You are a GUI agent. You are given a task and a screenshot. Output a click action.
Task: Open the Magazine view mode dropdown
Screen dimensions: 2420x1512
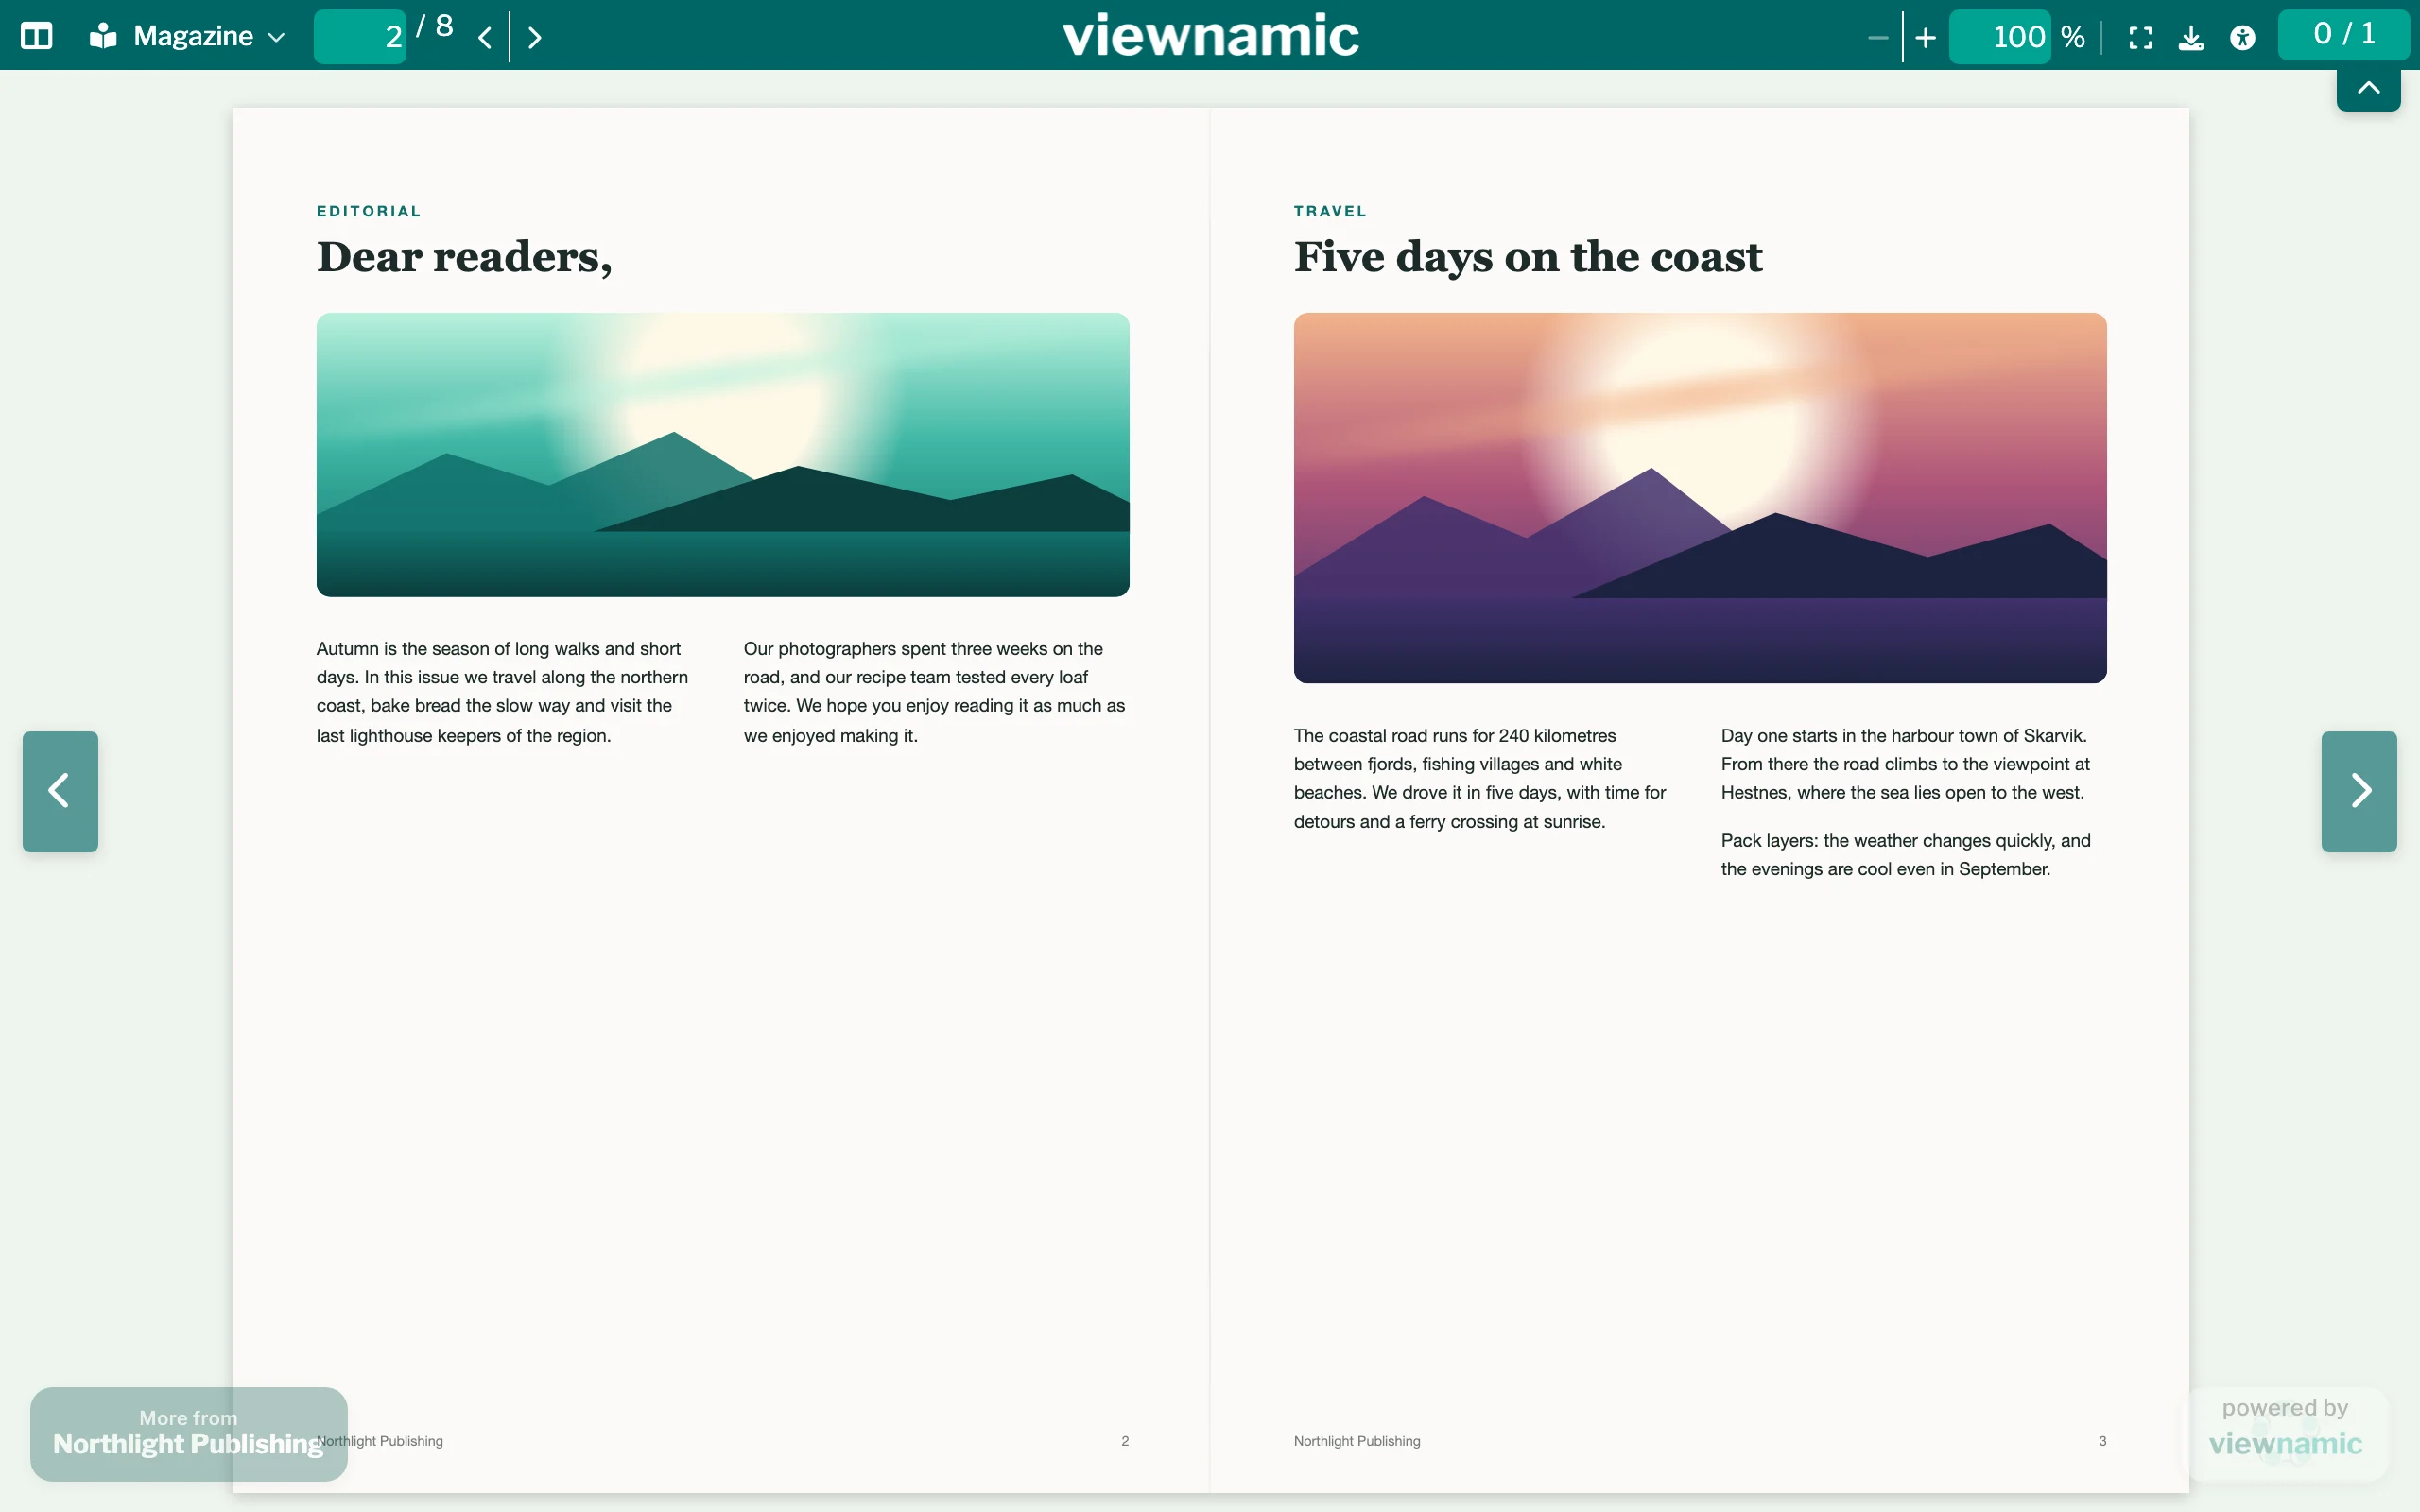[188, 37]
